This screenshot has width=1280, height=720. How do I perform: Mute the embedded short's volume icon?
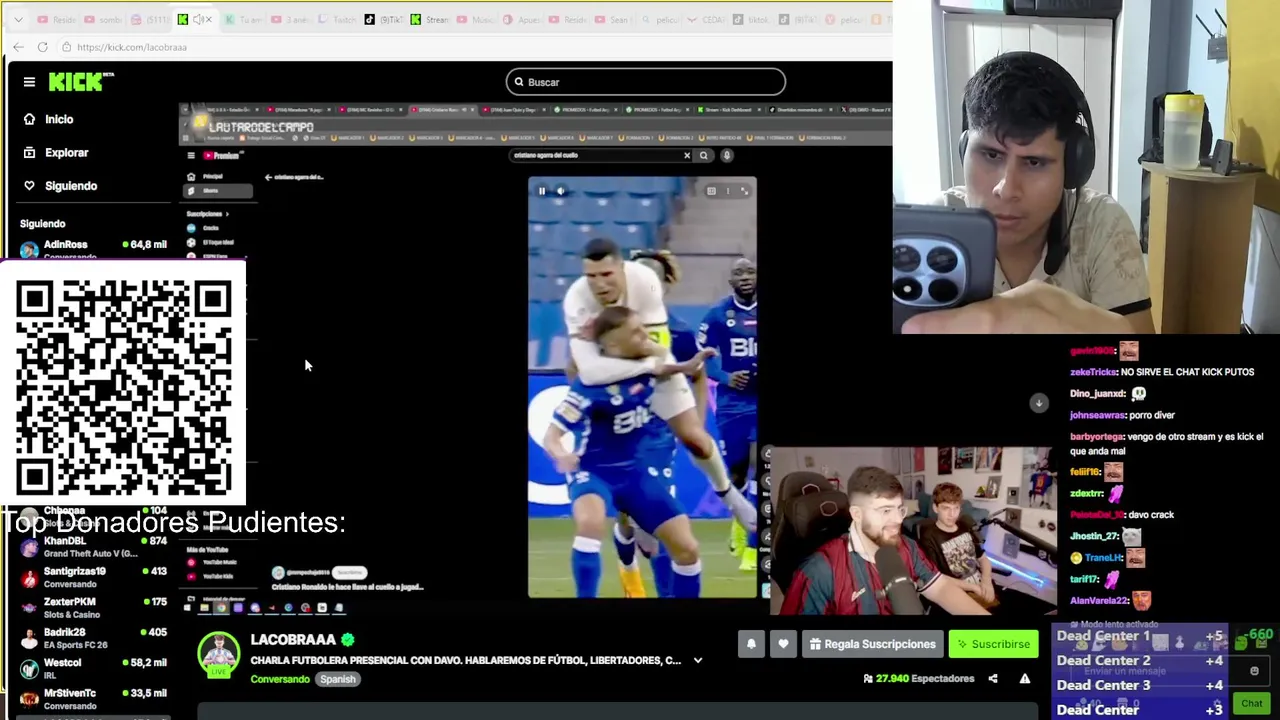[560, 191]
